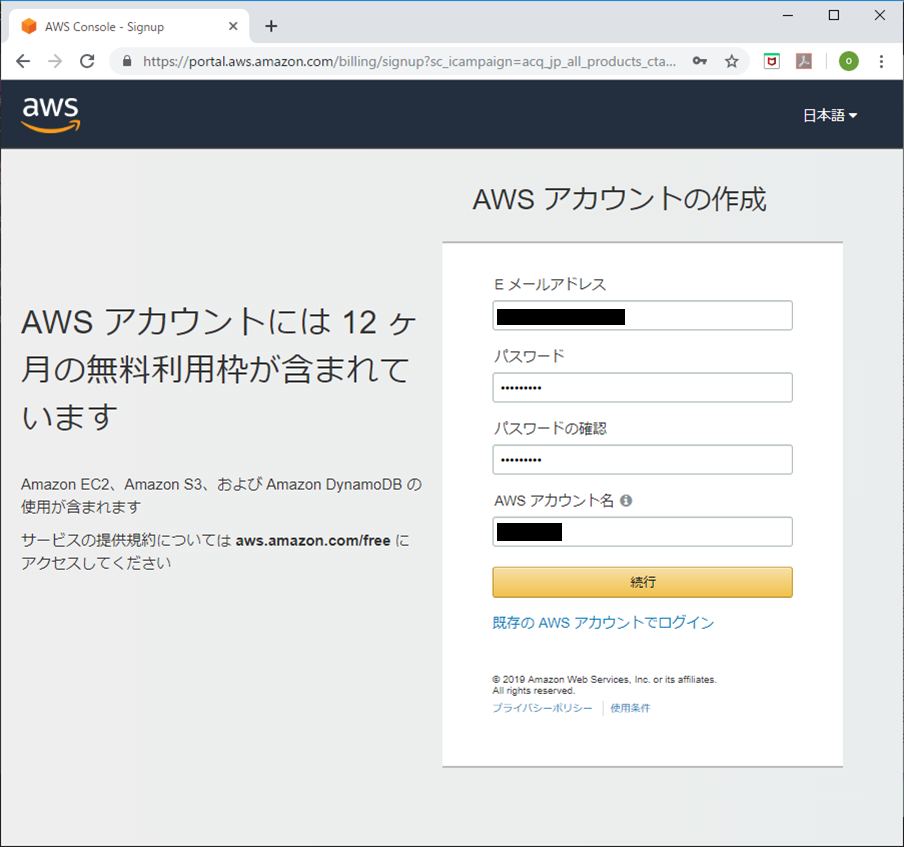
Task: Click the AWS アカウント名 input field
Action: (x=642, y=532)
